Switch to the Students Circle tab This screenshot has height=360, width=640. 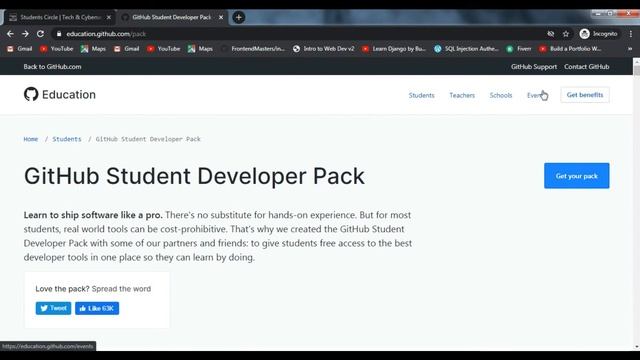[x=60, y=17]
